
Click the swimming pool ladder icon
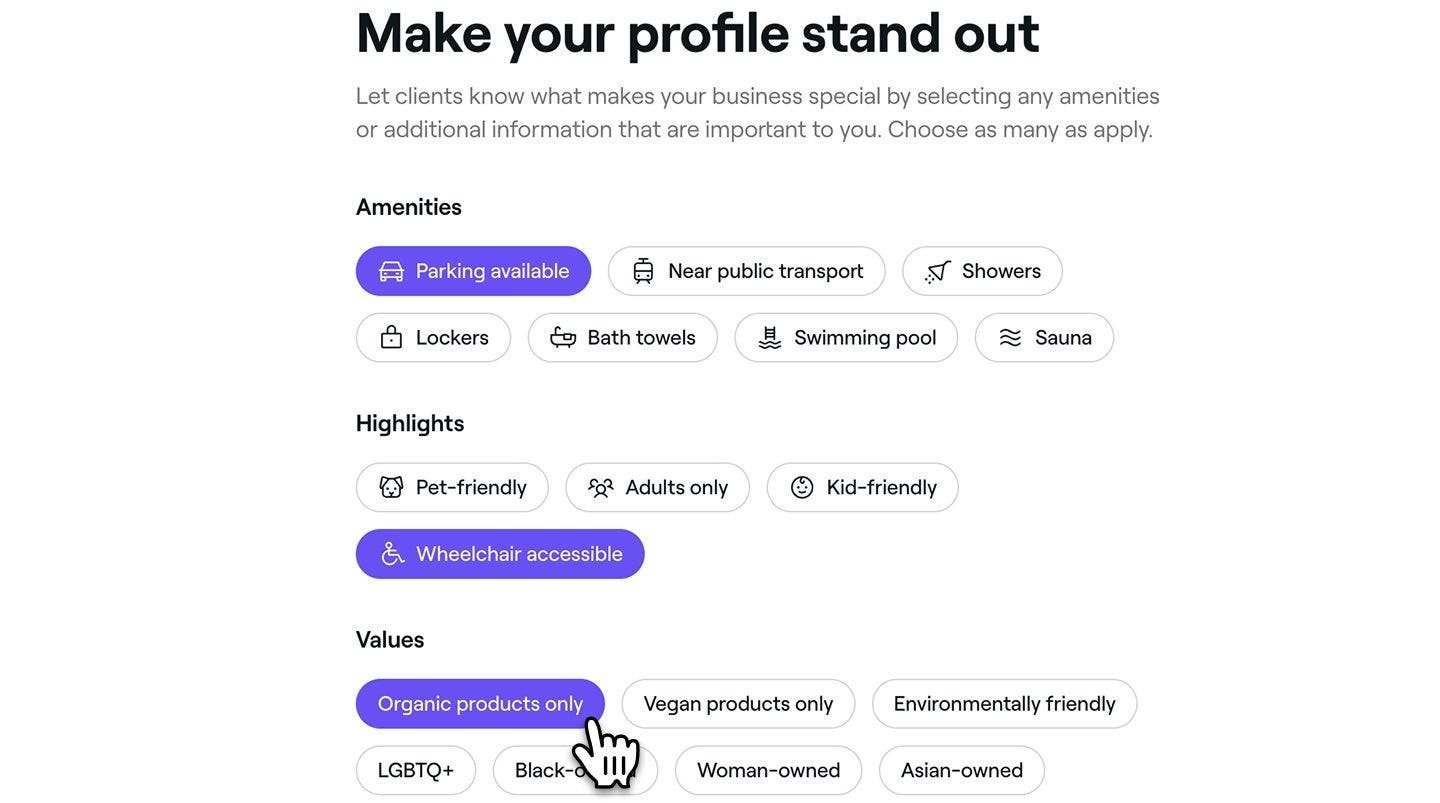(769, 337)
